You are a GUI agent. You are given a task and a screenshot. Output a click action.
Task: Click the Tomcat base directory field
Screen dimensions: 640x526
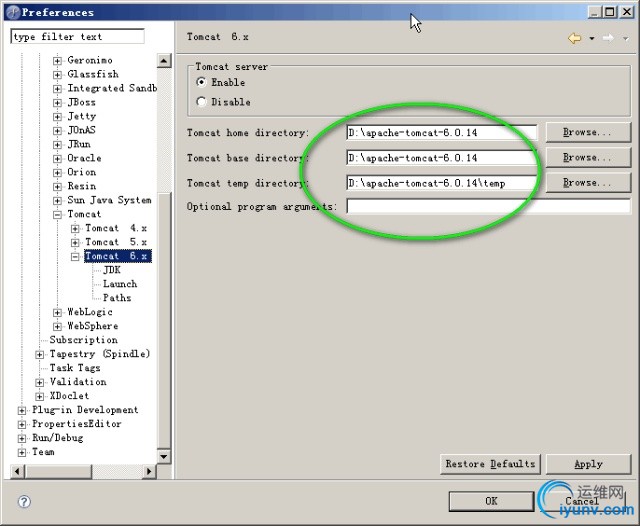(442, 158)
